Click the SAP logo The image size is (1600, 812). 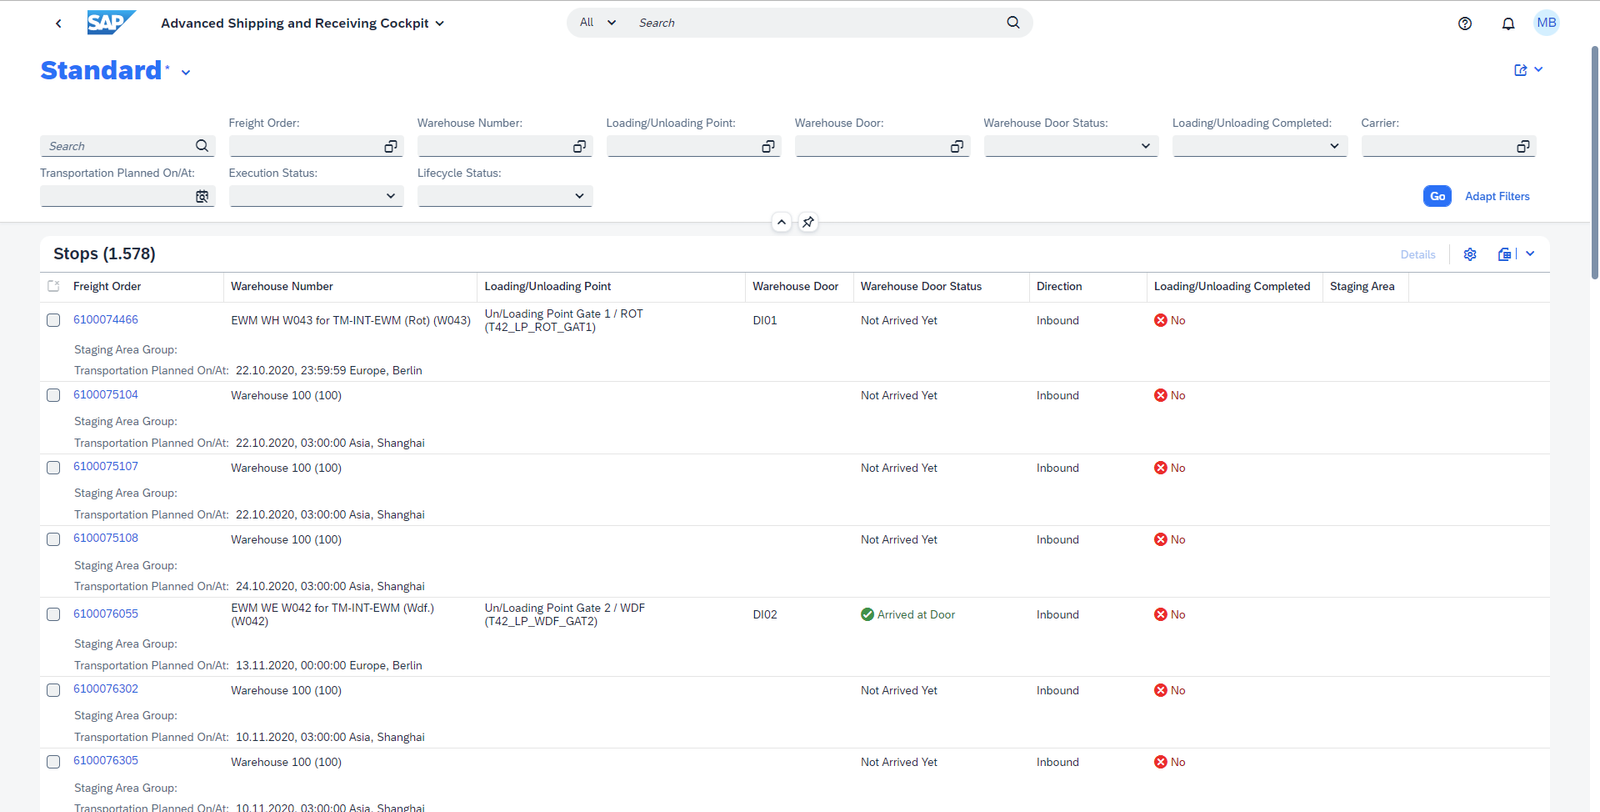(x=111, y=22)
